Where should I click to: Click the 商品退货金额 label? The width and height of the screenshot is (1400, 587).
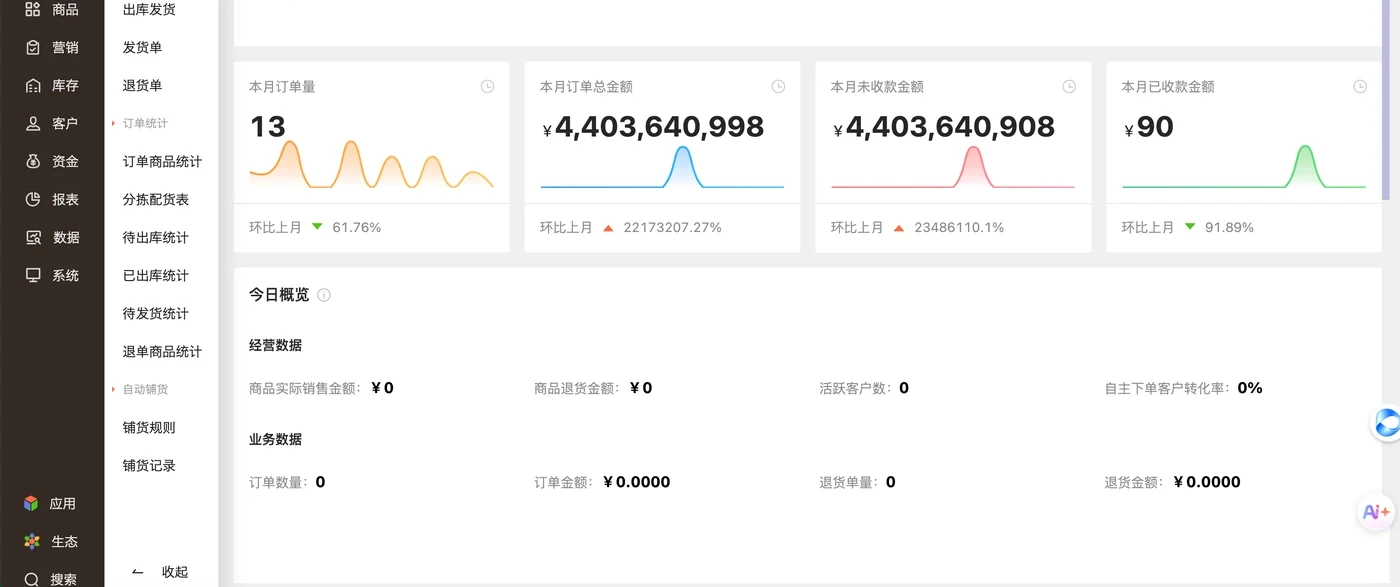click(x=576, y=388)
